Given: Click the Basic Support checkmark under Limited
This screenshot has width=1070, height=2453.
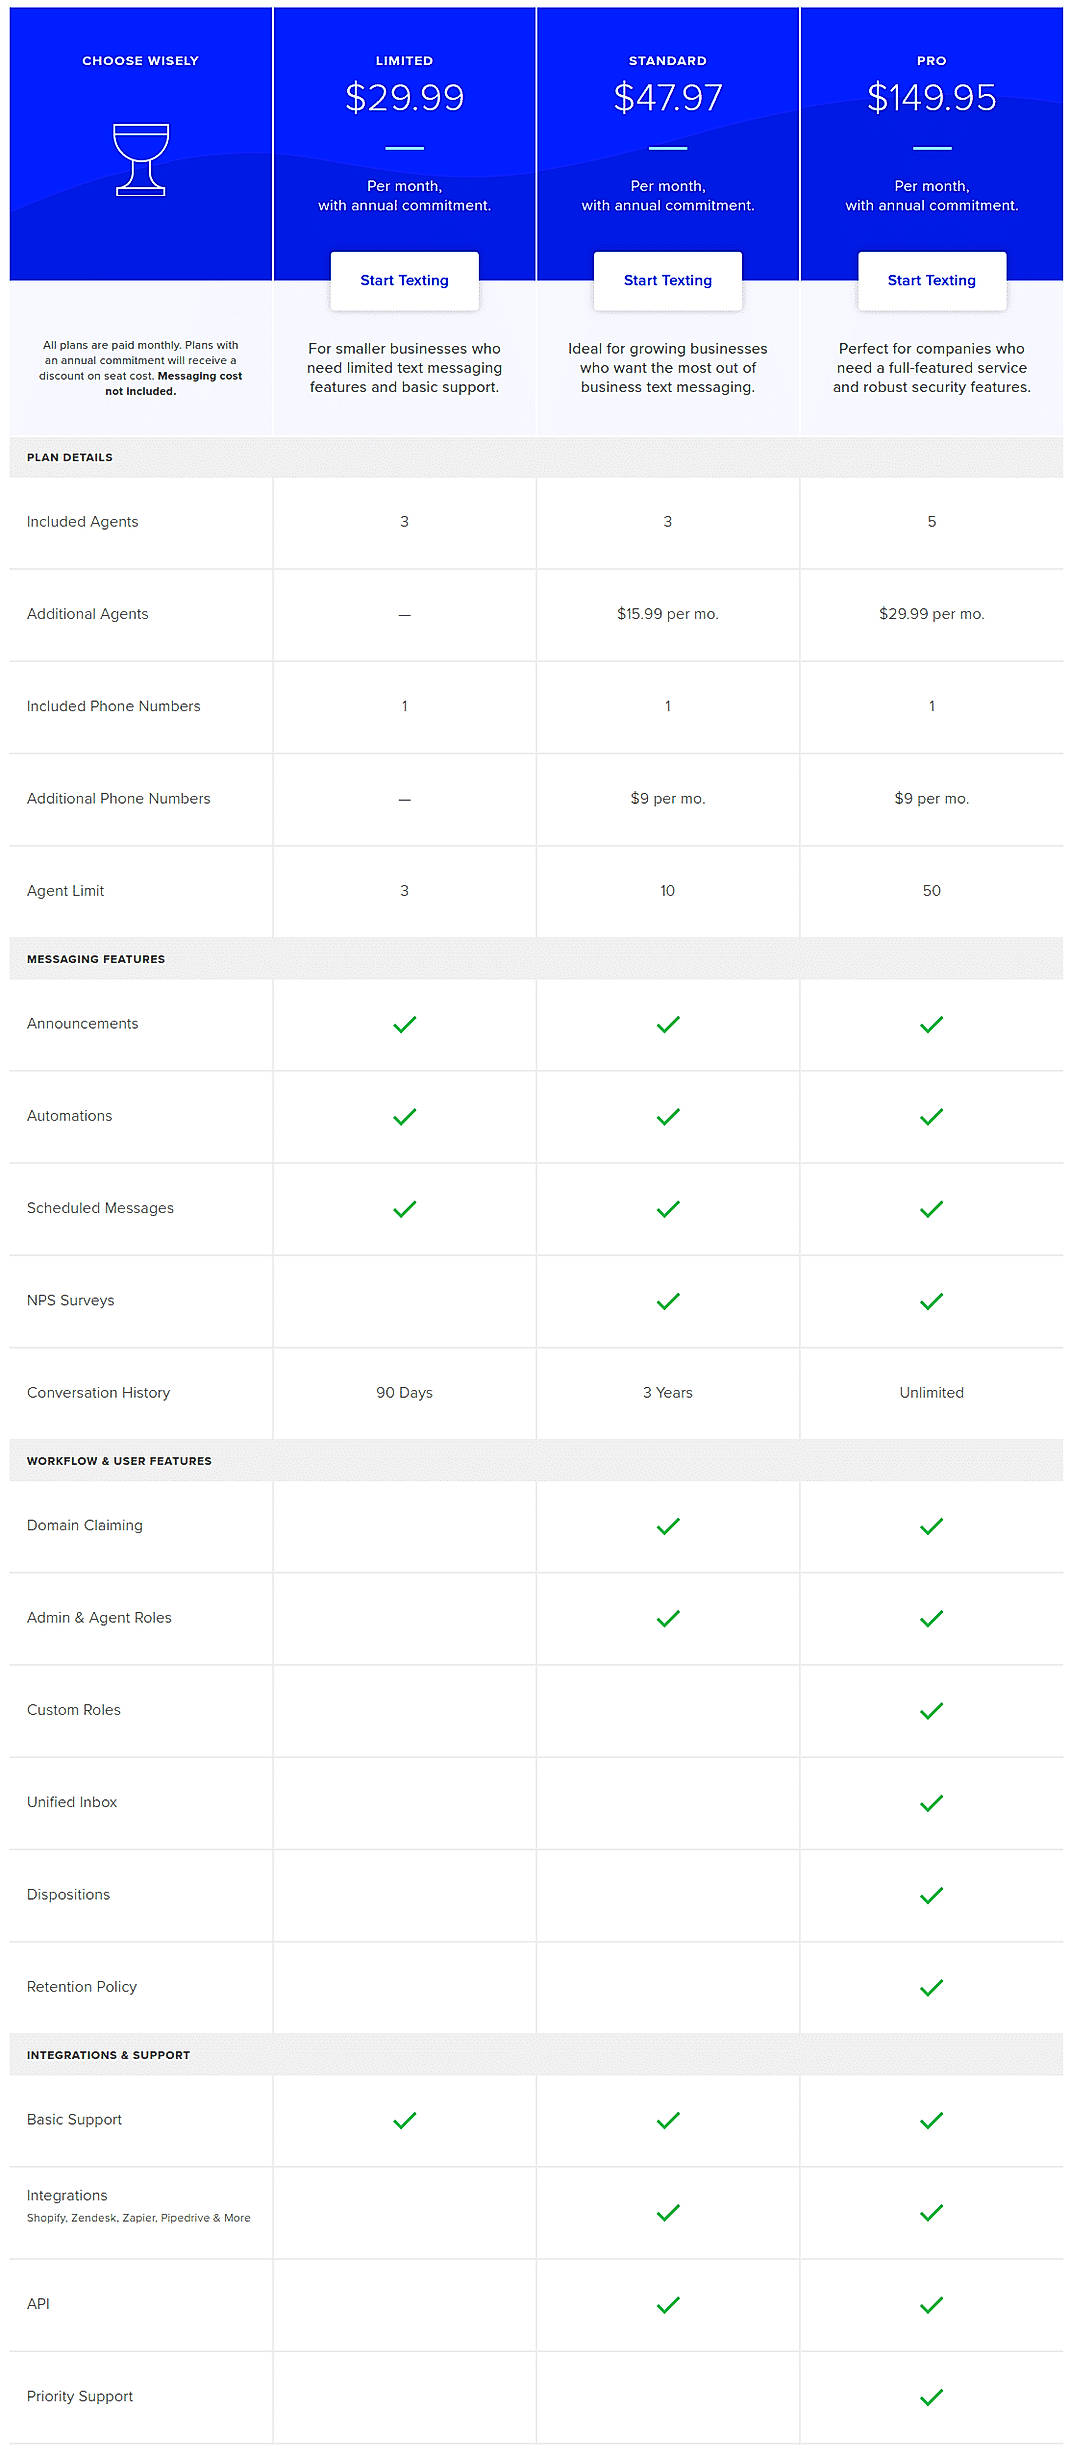Looking at the screenshot, I should [x=404, y=2119].
